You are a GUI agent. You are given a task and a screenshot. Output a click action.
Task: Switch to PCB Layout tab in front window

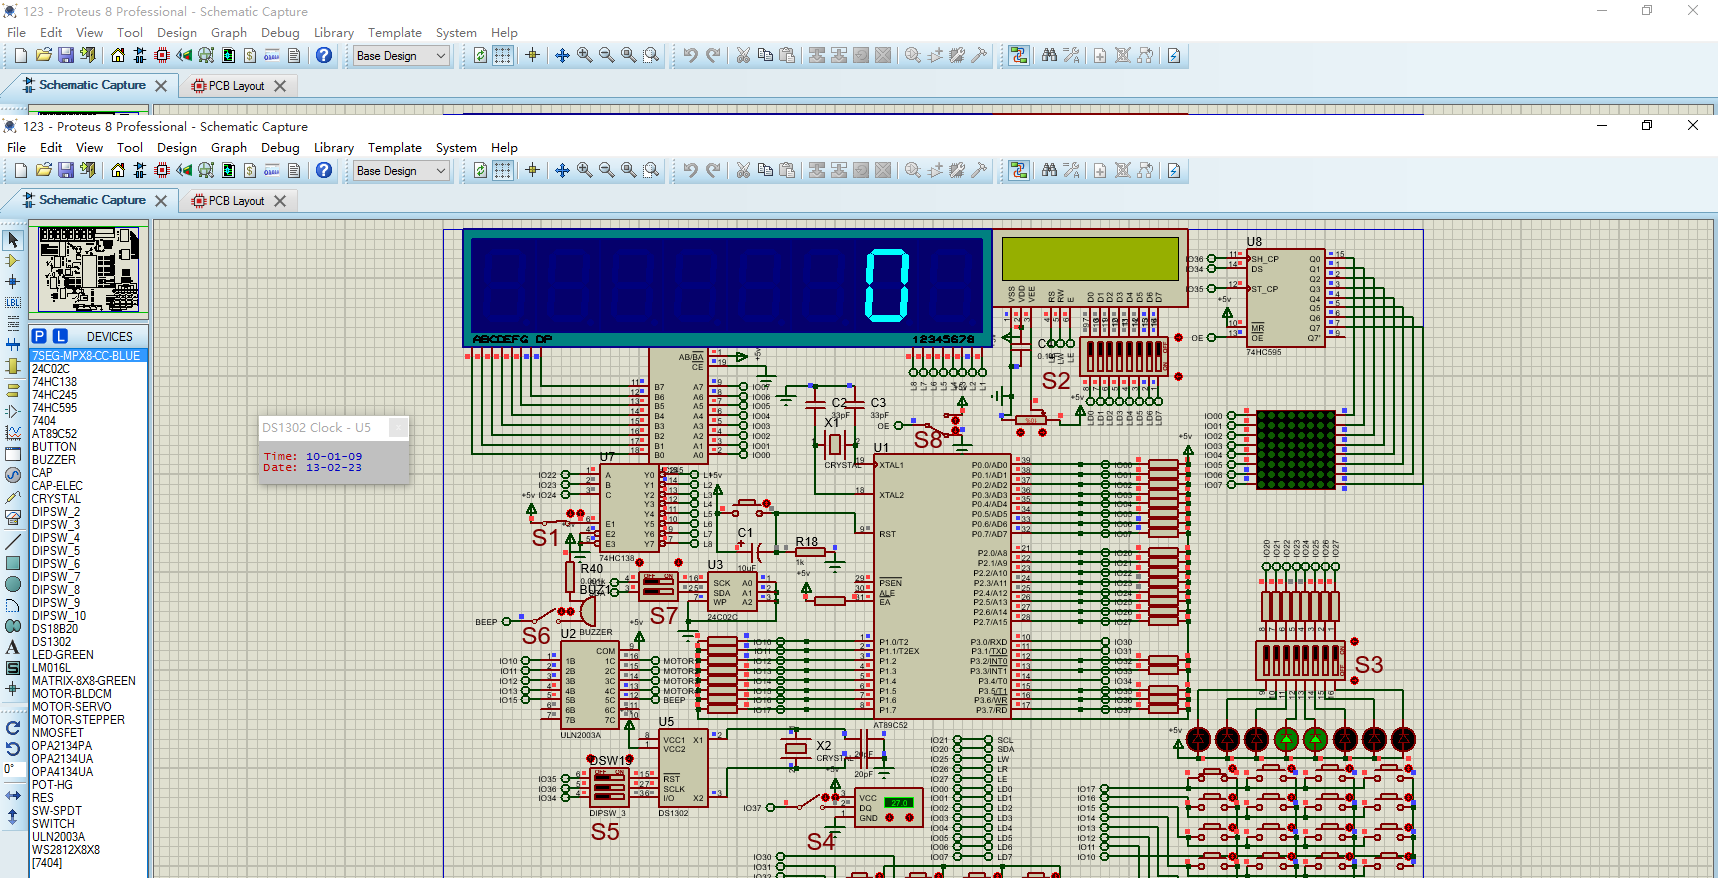tap(236, 201)
